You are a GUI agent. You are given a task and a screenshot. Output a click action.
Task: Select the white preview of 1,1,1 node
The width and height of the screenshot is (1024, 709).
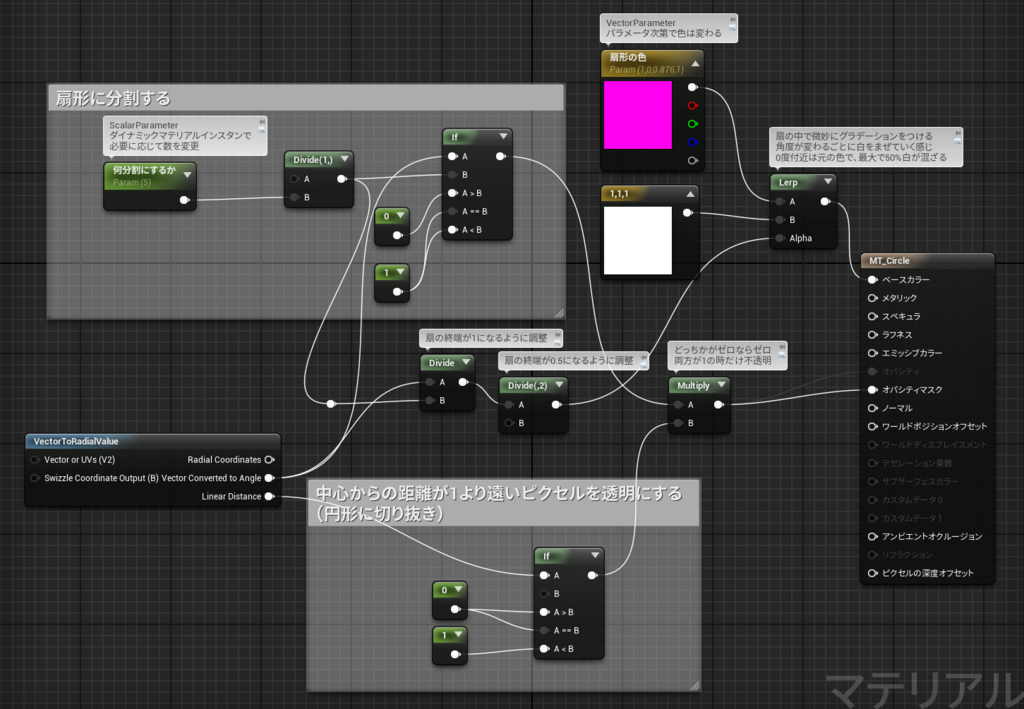pos(637,240)
